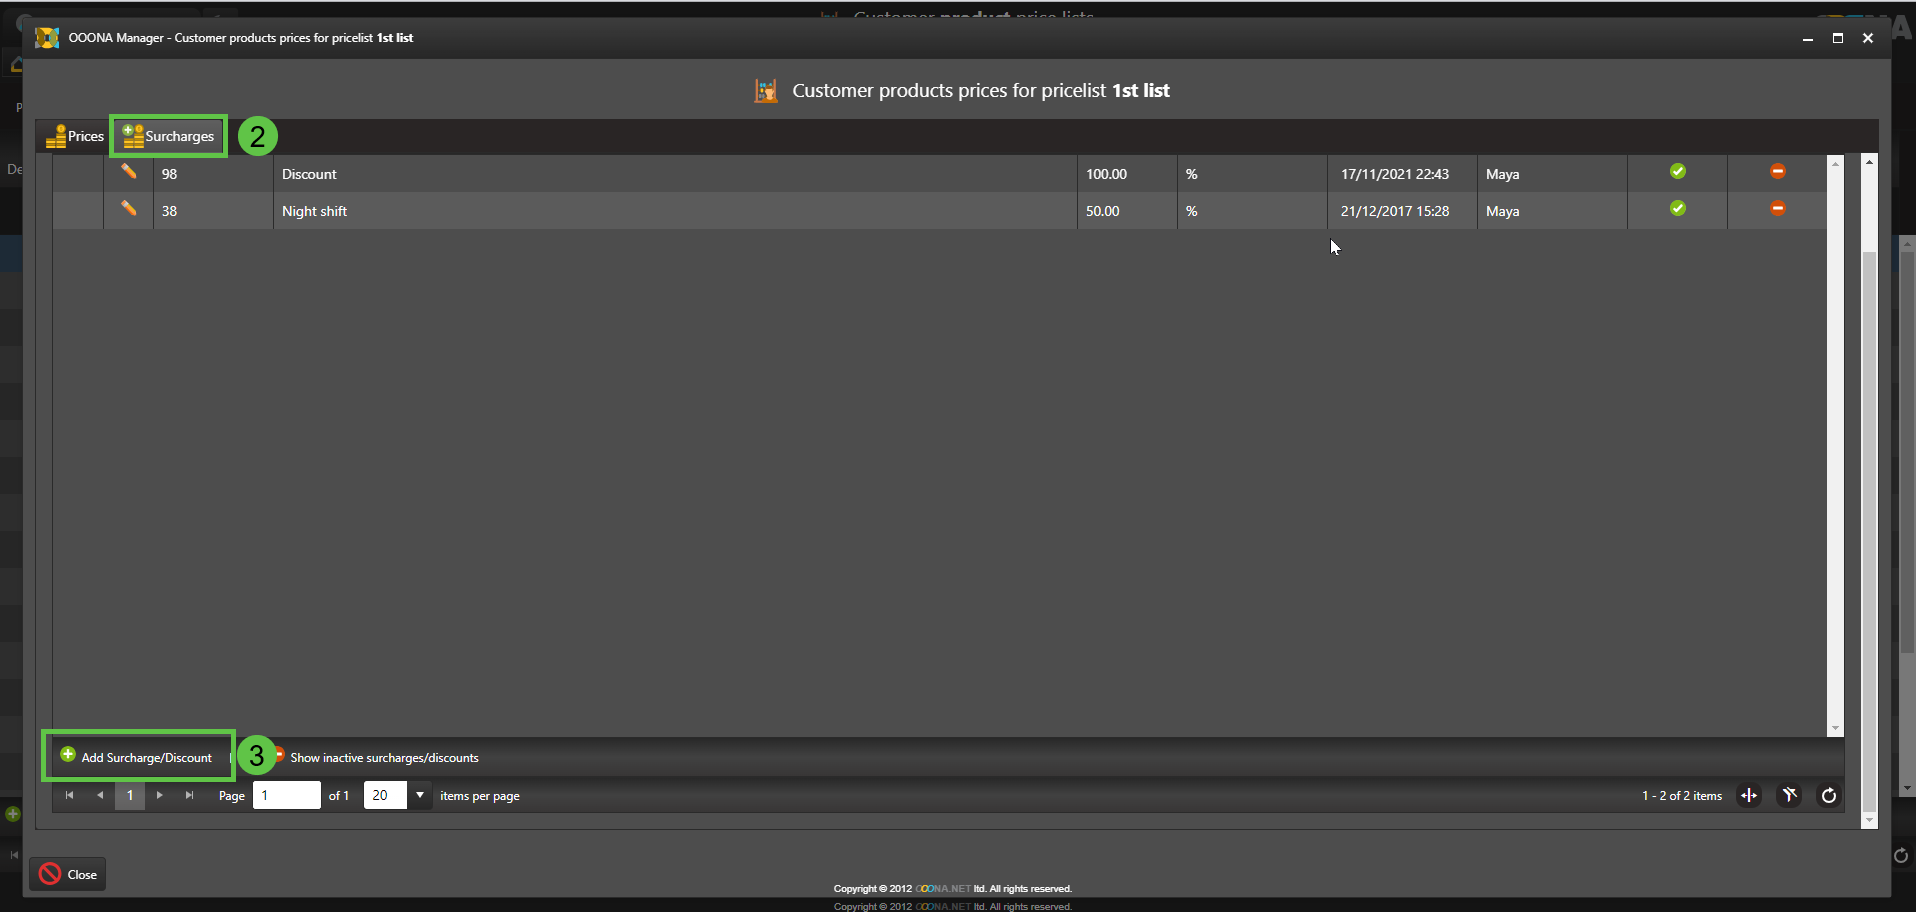Show inactive surcharges/discounts
This screenshot has width=1916, height=912.
click(x=383, y=758)
